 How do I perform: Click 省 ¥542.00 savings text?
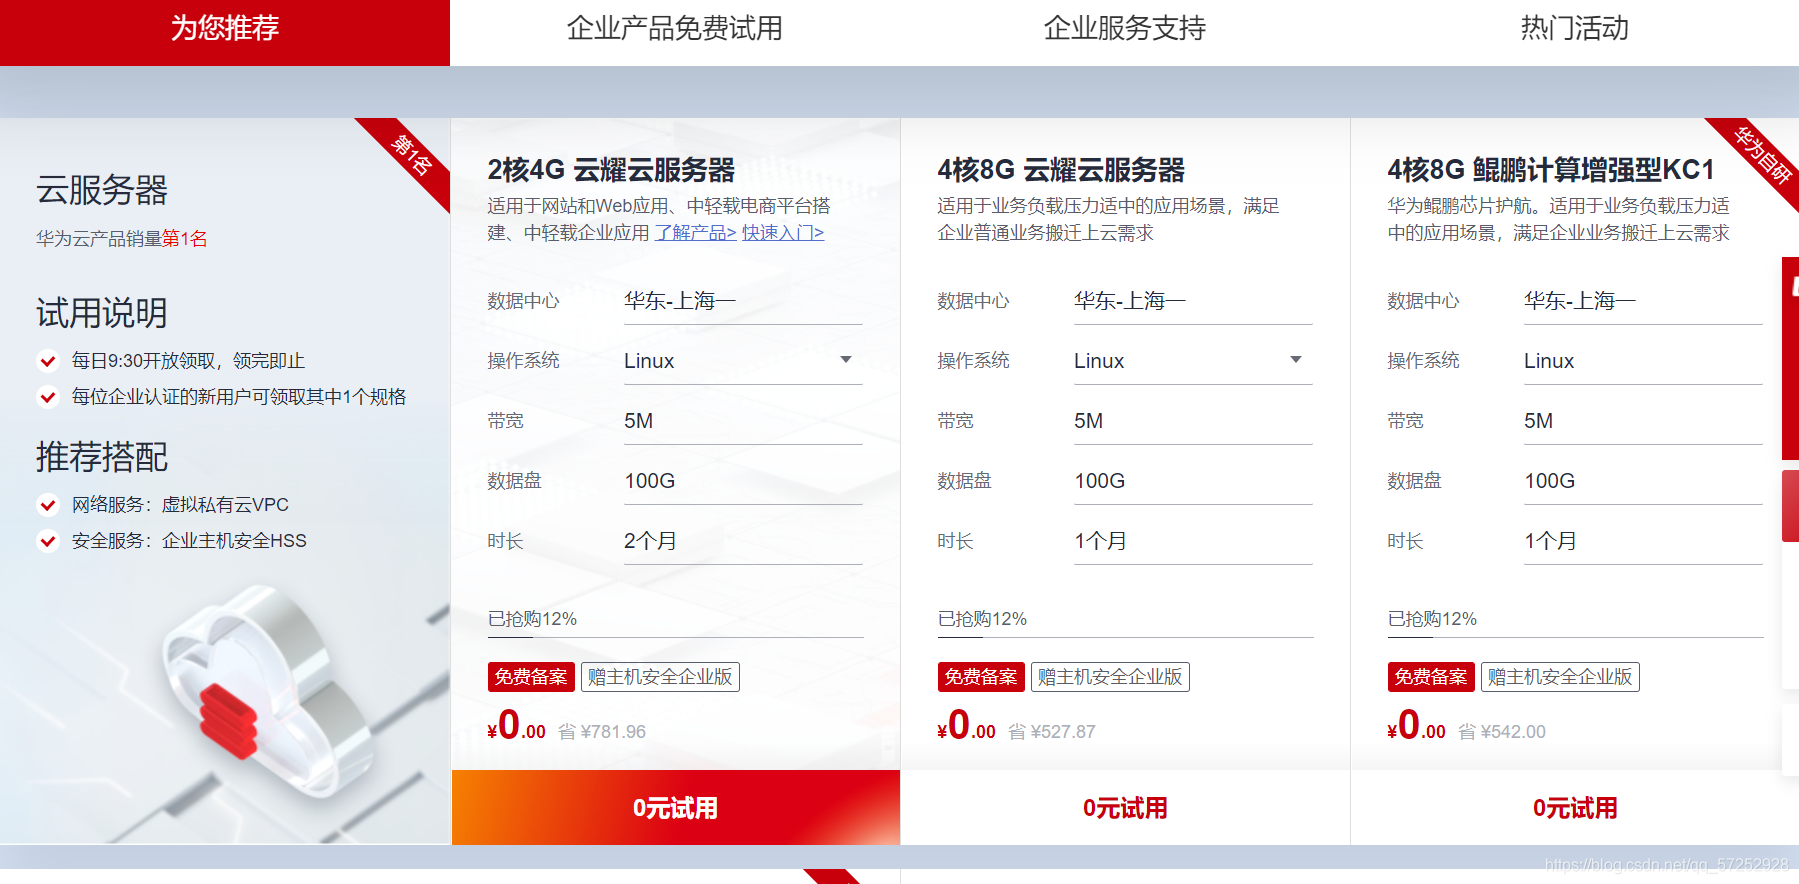coord(1502,732)
